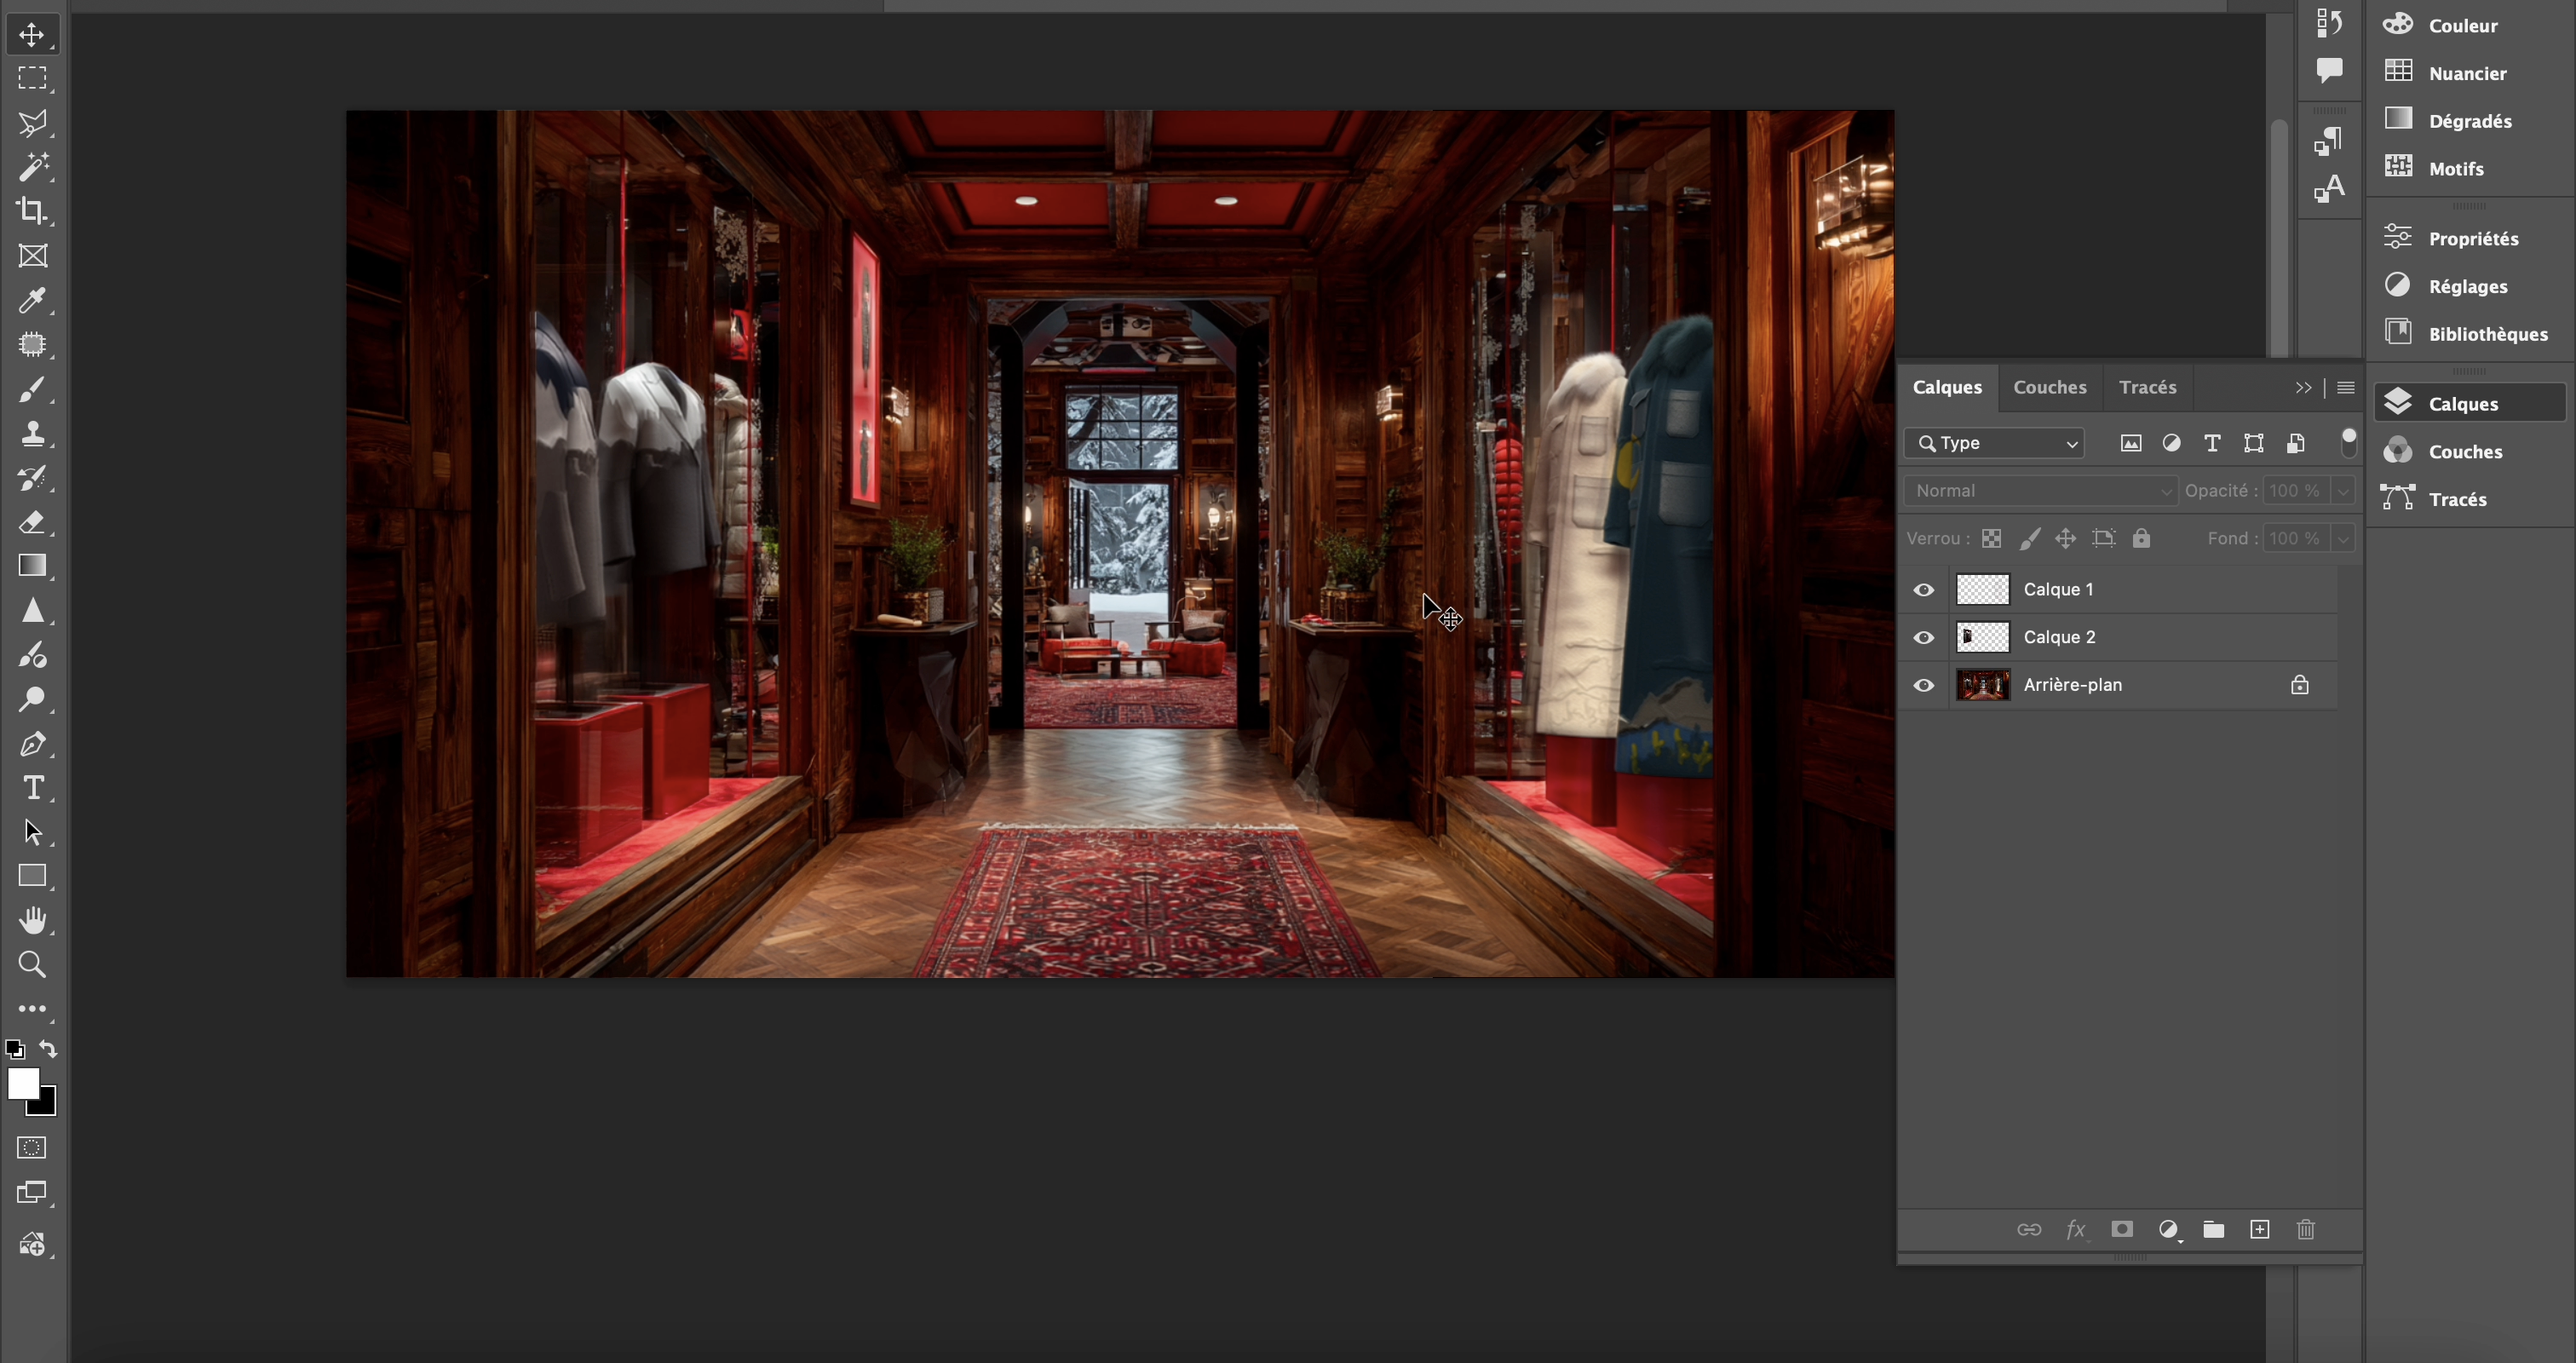2576x1363 pixels.
Task: Open the Type layer filter dropdown
Action: (x=1994, y=443)
